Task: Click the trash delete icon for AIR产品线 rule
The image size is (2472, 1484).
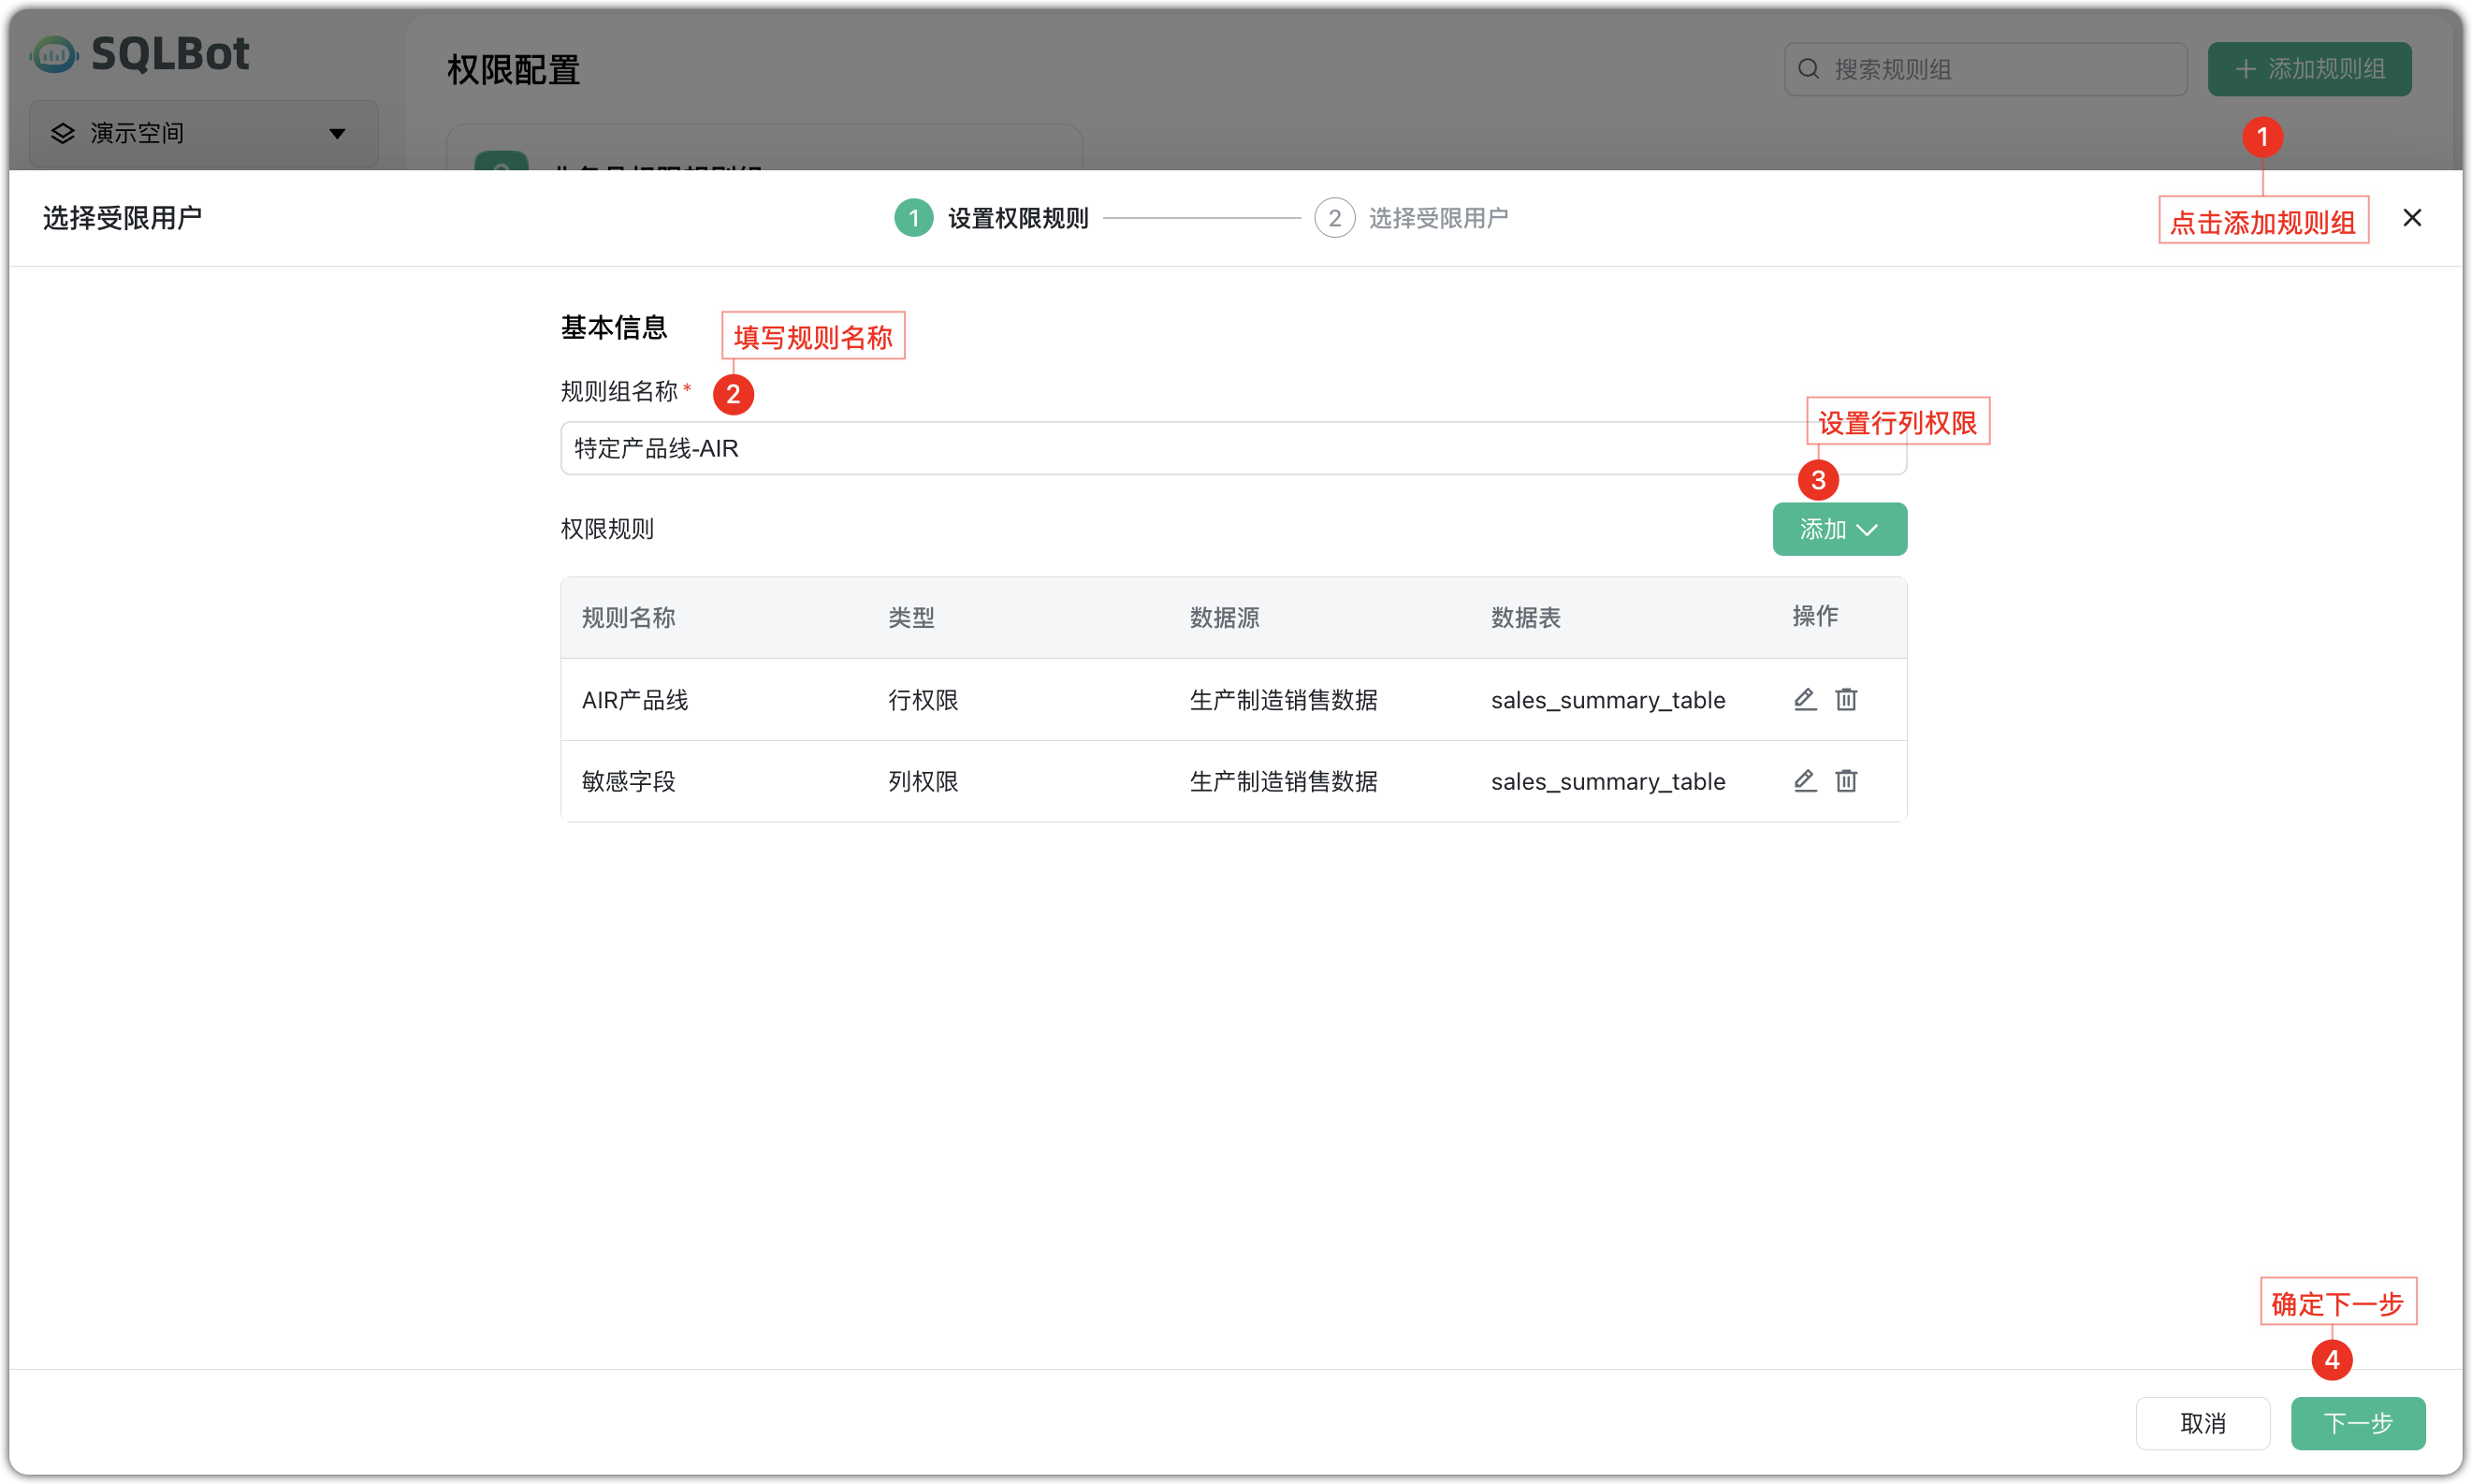Action: (1846, 699)
